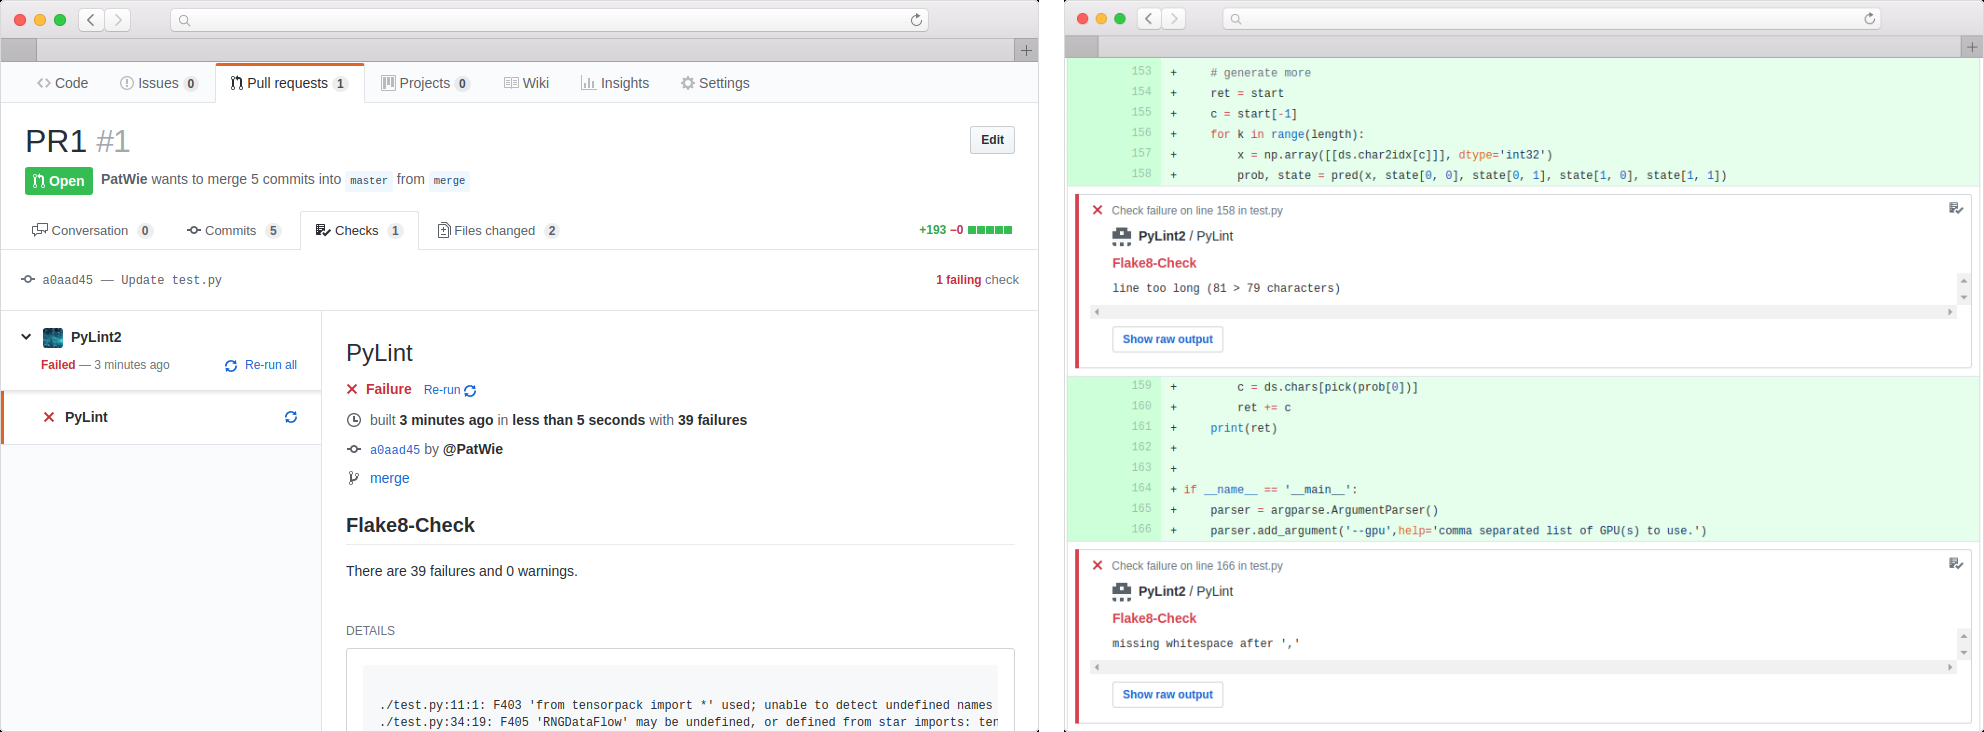
Task: Open PyLint2 link in line 166 annotation
Action: [x=1162, y=591]
